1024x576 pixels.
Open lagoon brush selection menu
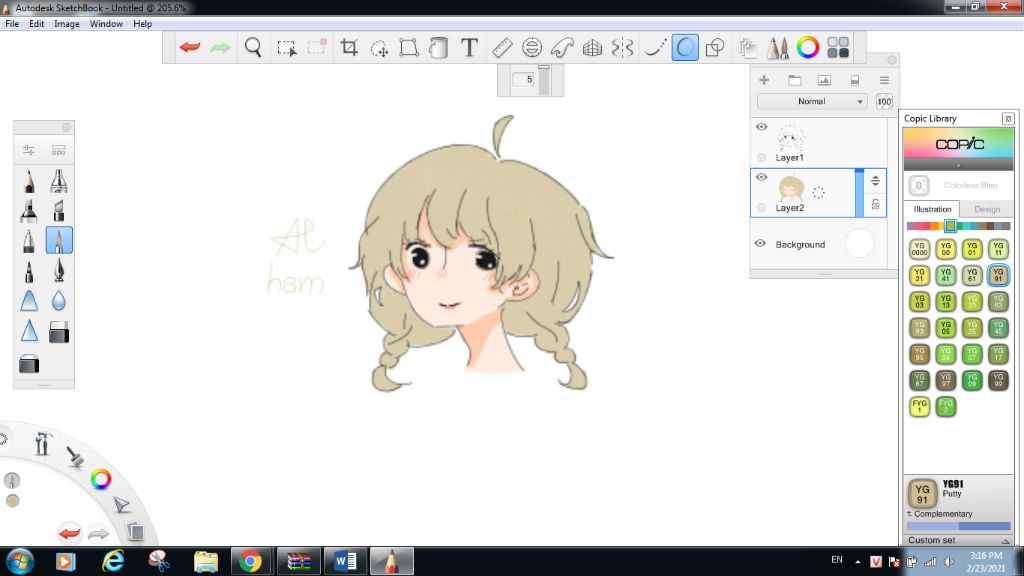[75, 456]
